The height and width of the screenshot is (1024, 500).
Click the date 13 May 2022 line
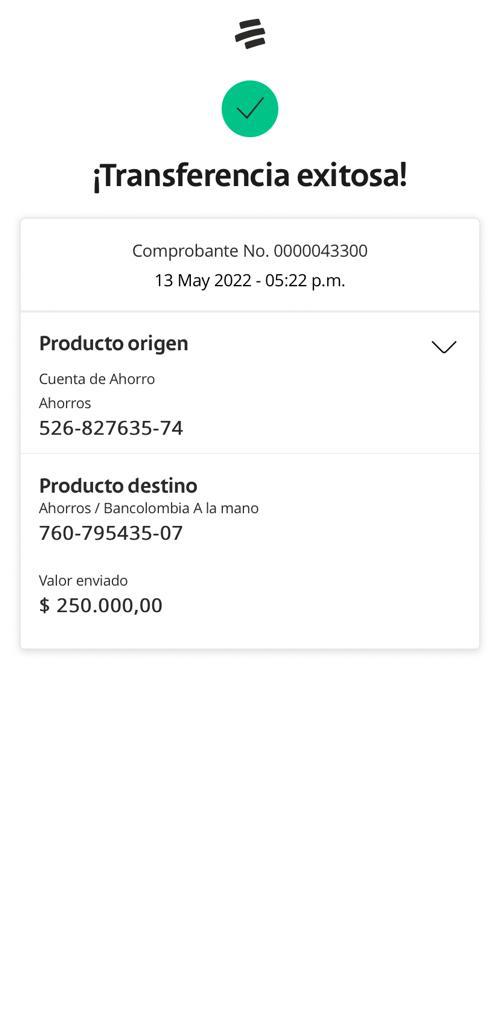[x=250, y=281]
